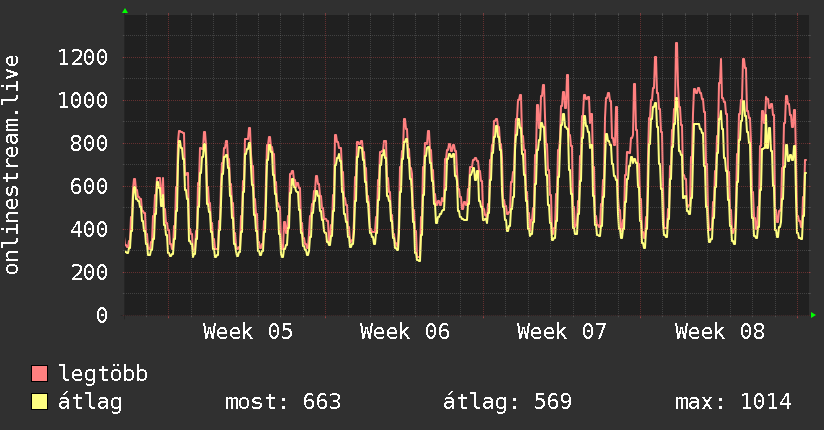
Task: Click the 0 y-axis tick label
Action: [x=101, y=315]
